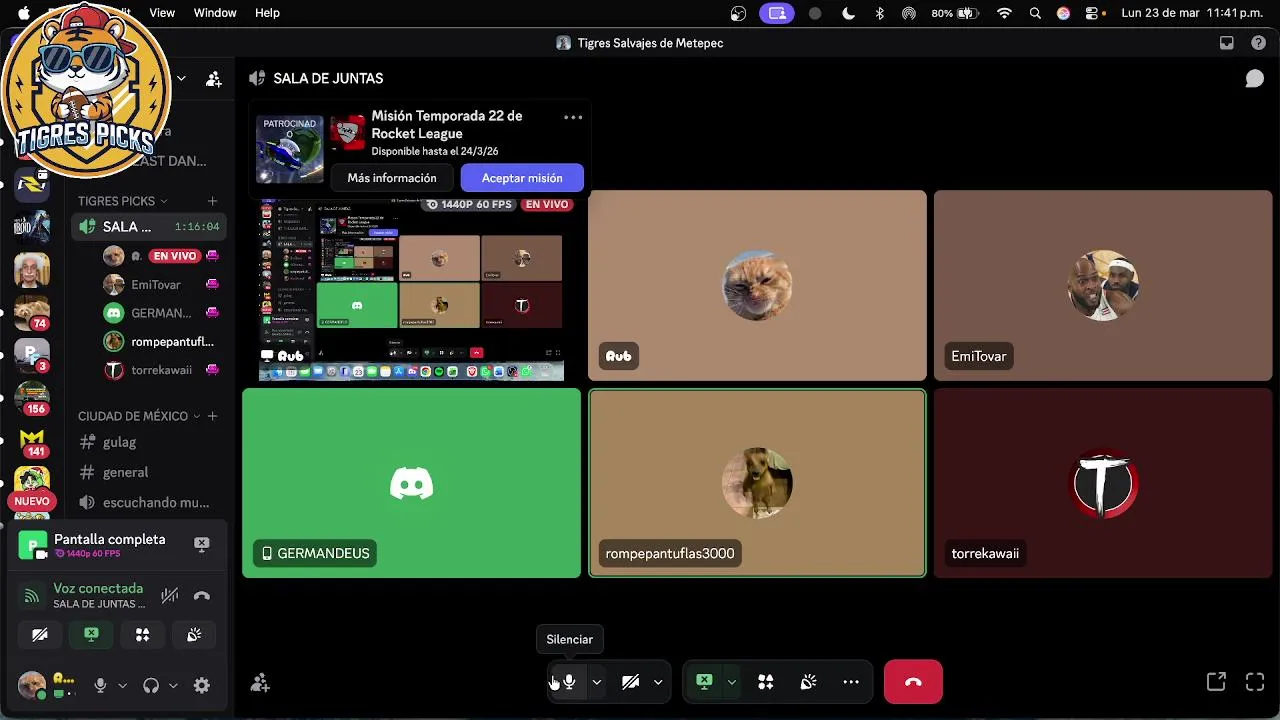Screen dimensions: 1280x720
Task: Toggle camera in the left voice panel
Action: 40,635
